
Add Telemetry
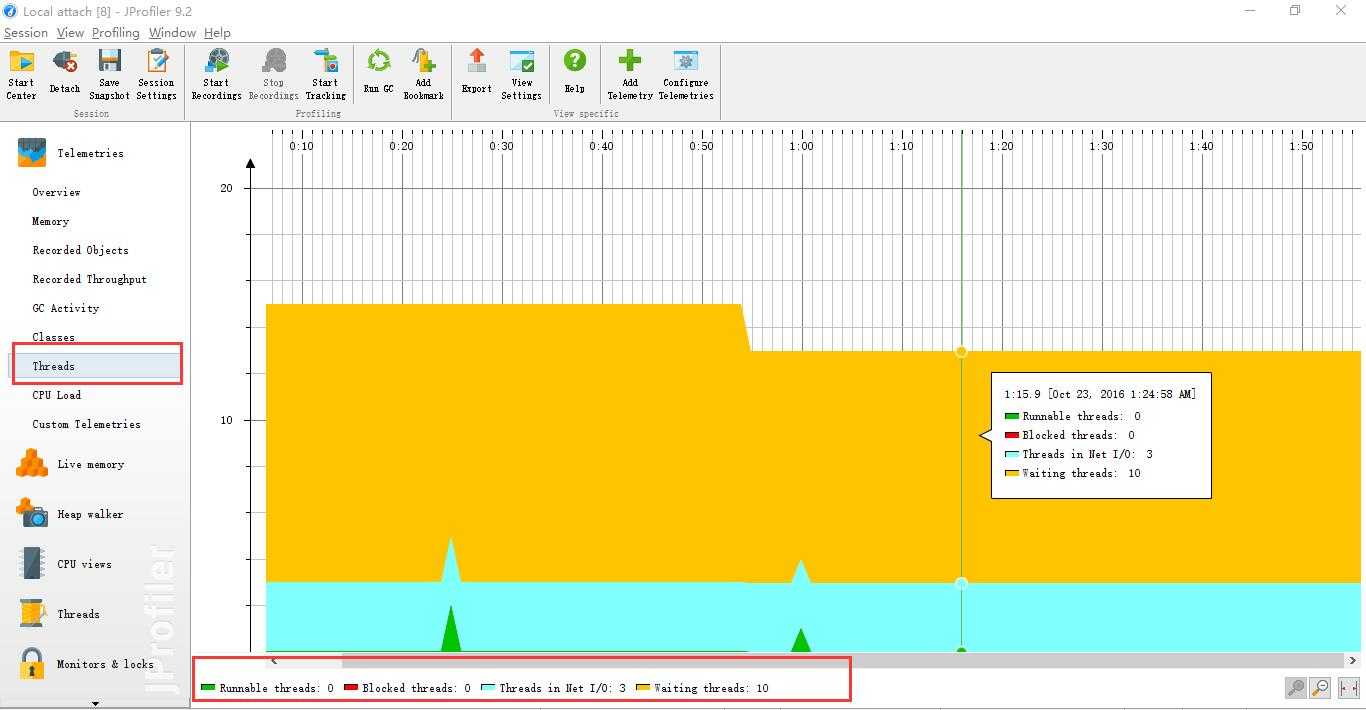[x=630, y=74]
